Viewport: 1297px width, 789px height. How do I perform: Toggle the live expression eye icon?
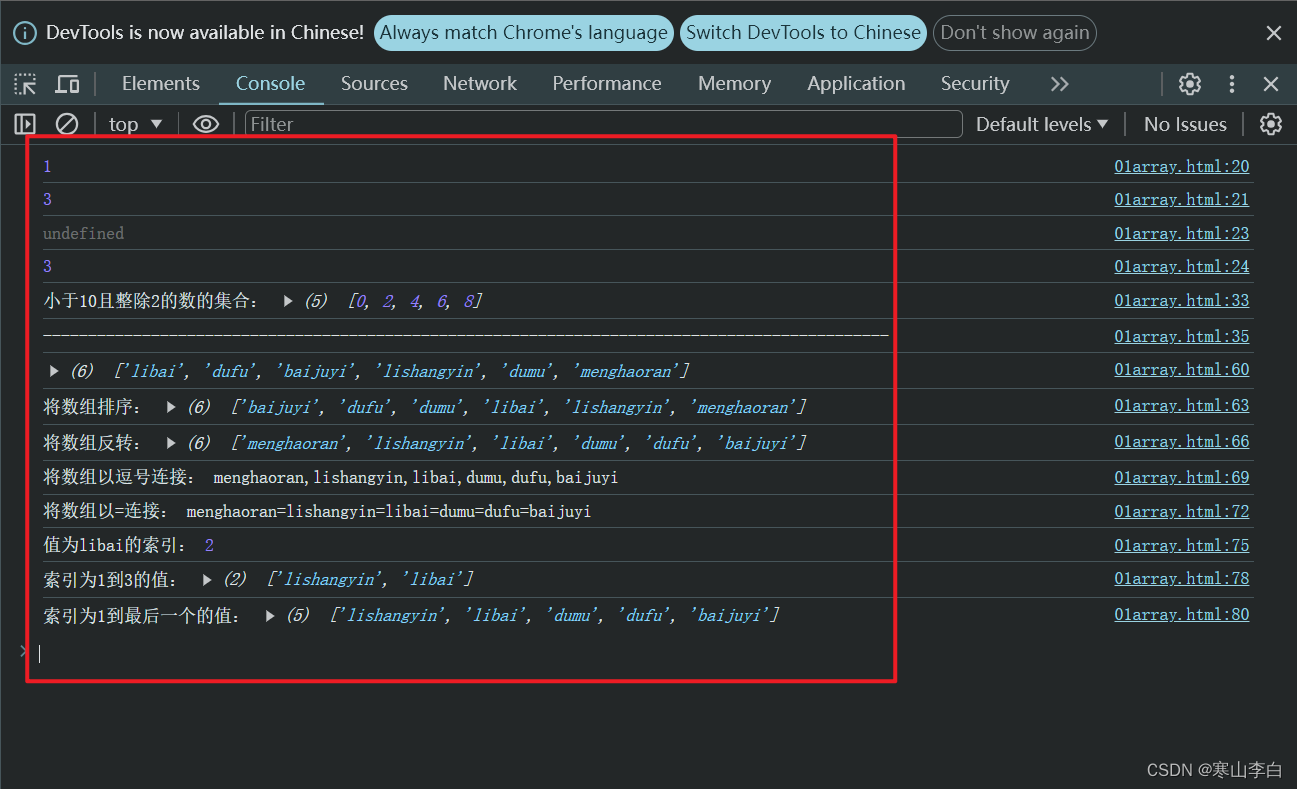[x=206, y=124]
